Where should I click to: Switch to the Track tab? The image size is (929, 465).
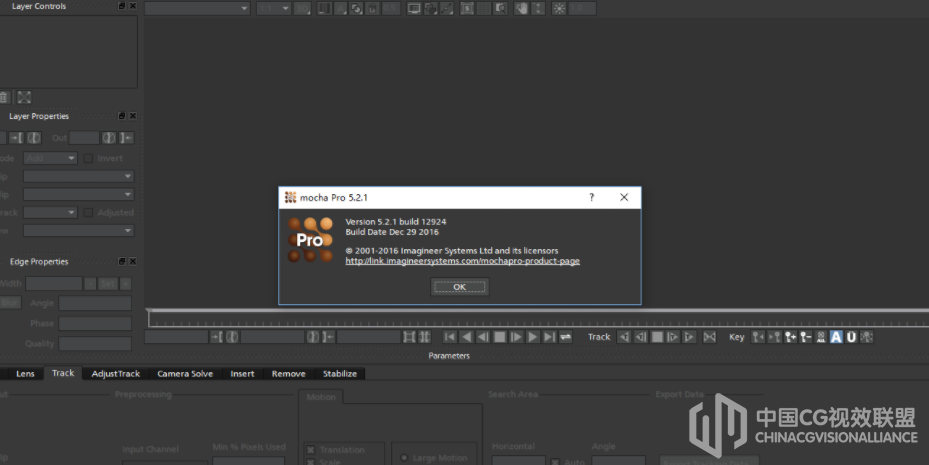pyautogui.click(x=63, y=373)
